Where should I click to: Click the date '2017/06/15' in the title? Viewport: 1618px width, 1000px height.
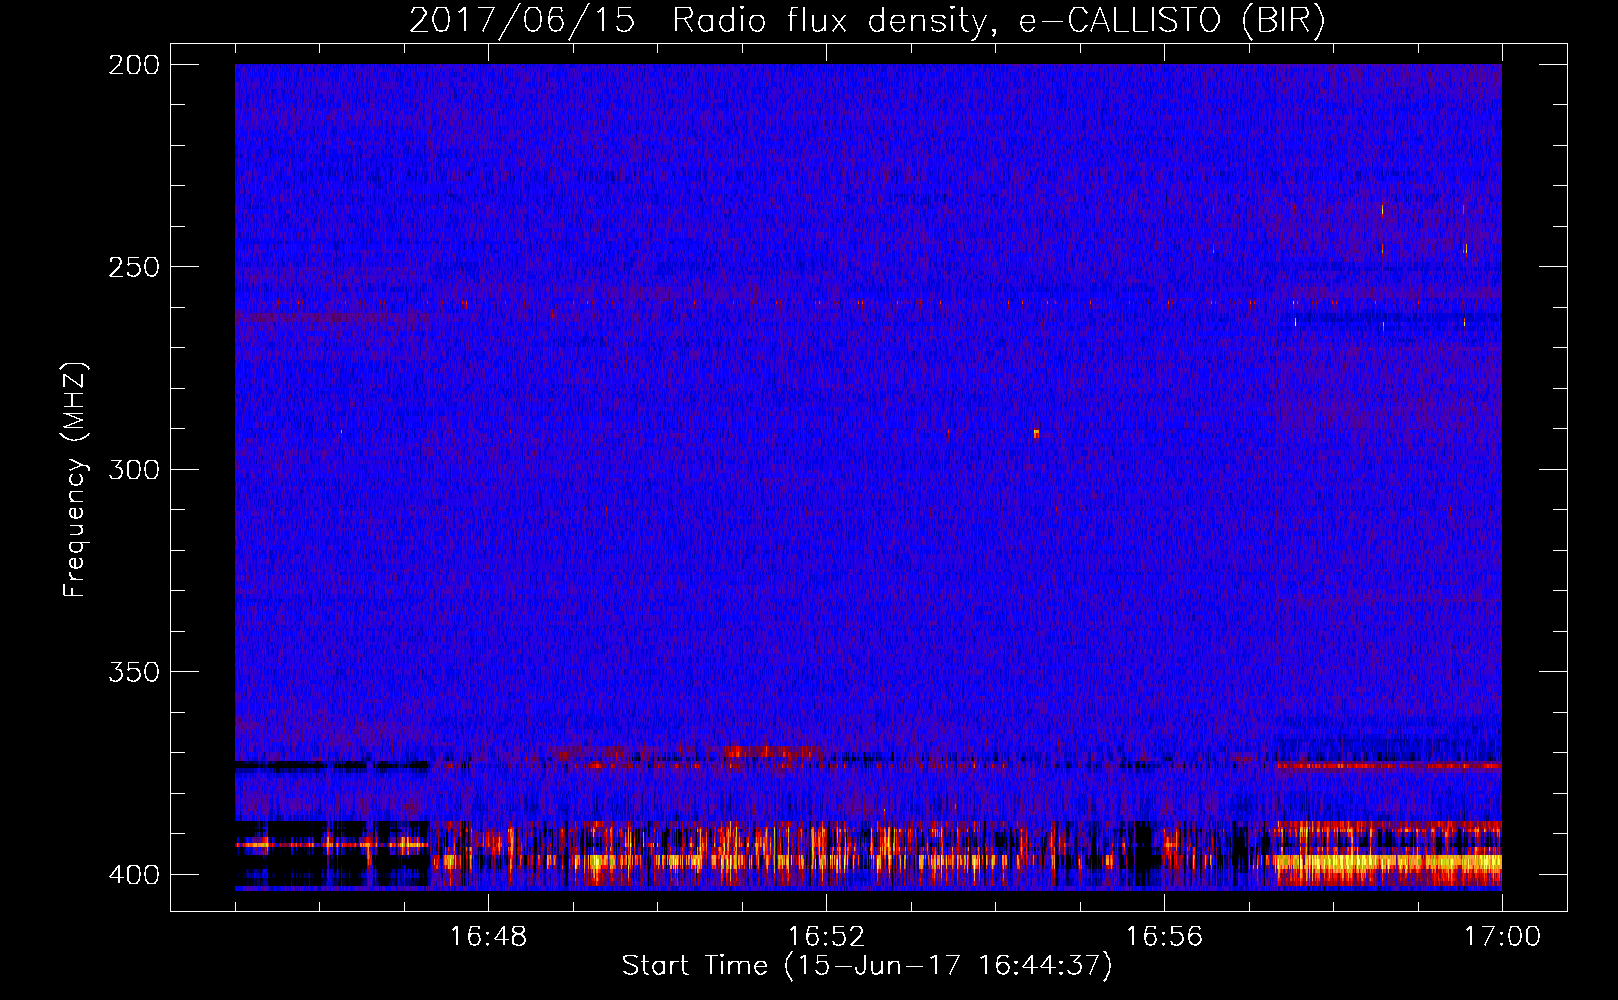pos(522,20)
